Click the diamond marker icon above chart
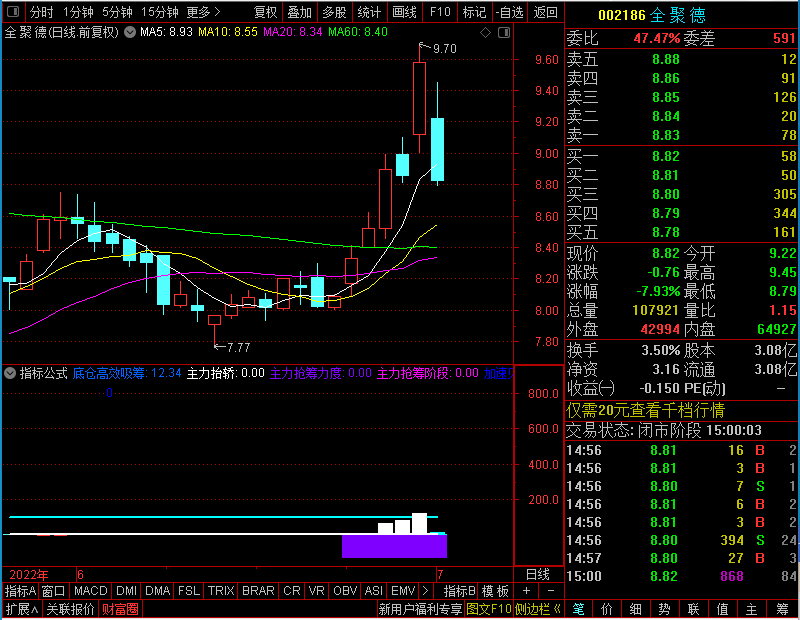 pyautogui.click(x=486, y=33)
